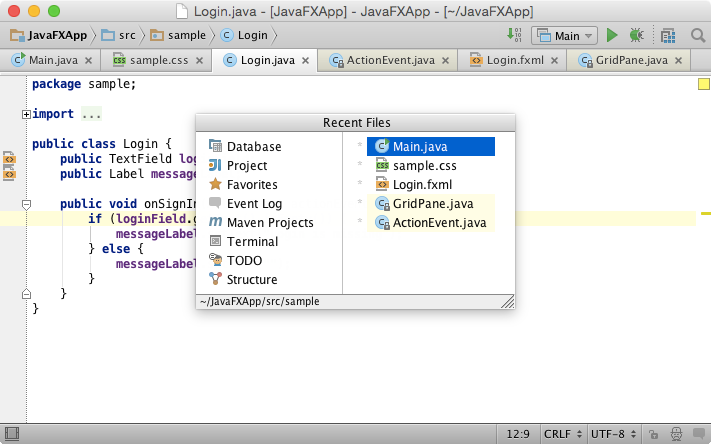
Task: Click the Search Everywhere magnifier icon
Action: (698, 35)
